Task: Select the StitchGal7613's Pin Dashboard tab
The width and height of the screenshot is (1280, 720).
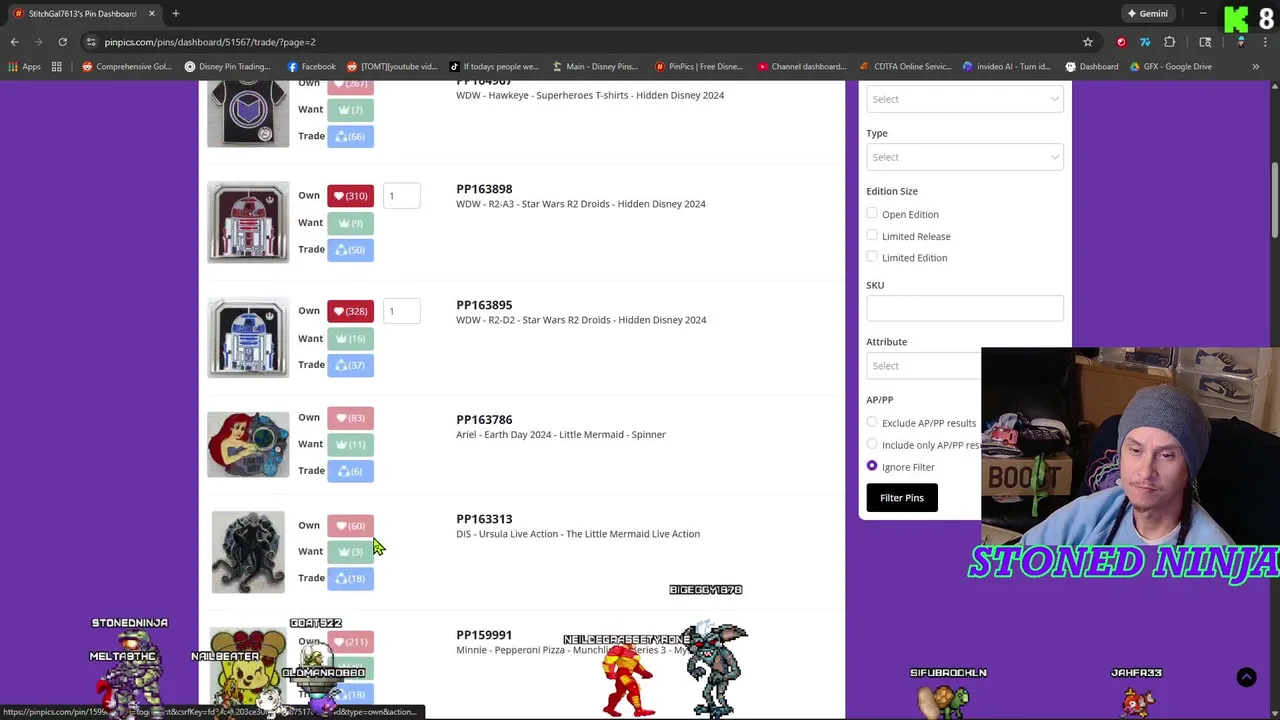Action: tap(82, 14)
